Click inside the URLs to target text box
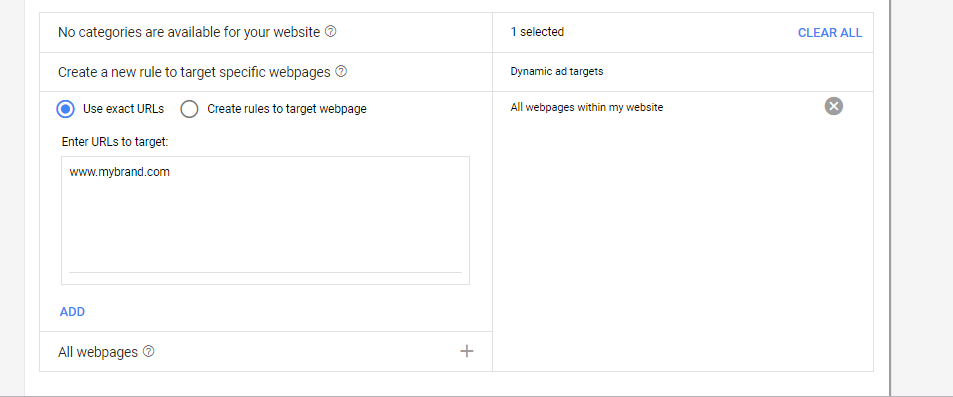 coord(266,220)
